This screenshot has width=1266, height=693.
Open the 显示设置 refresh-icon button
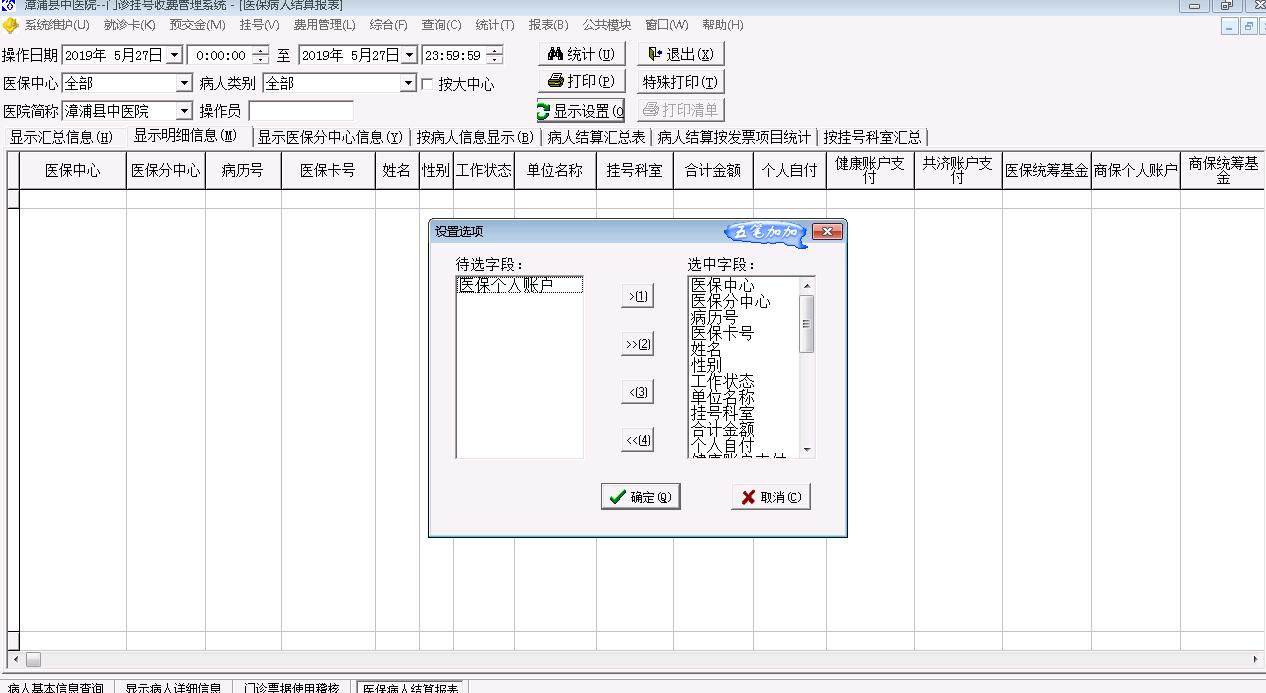point(581,110)
